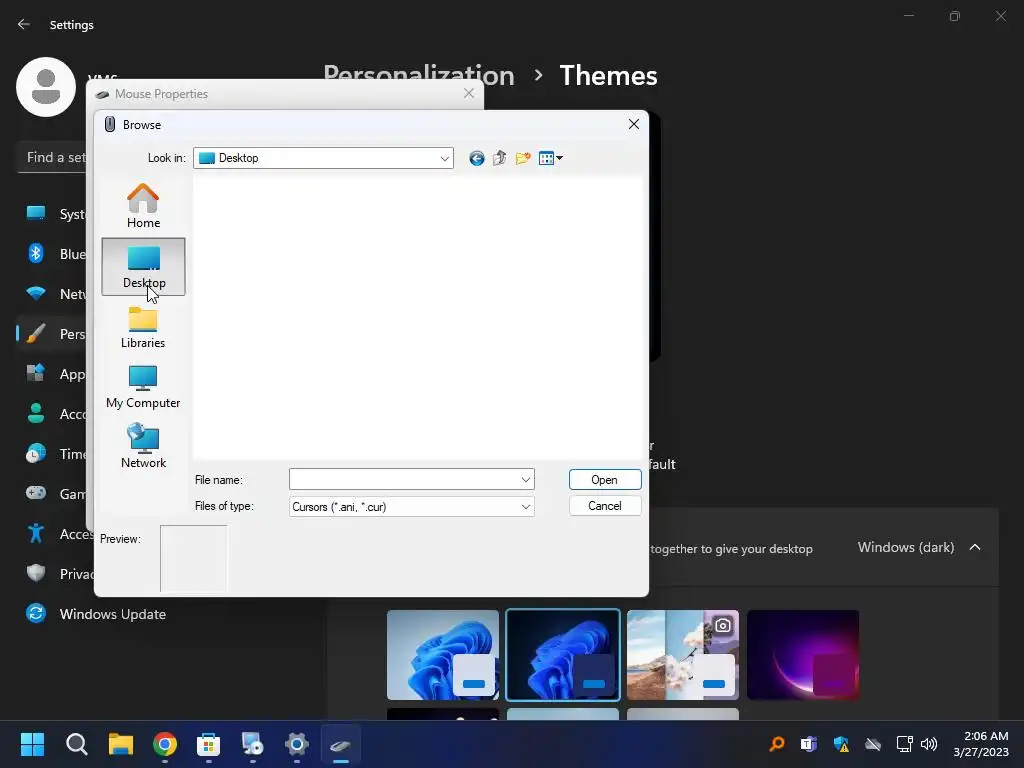Screen dimensions: 1024x768
Task: Open the View menu icon in Browse toolbar
Action: point(551,158)
